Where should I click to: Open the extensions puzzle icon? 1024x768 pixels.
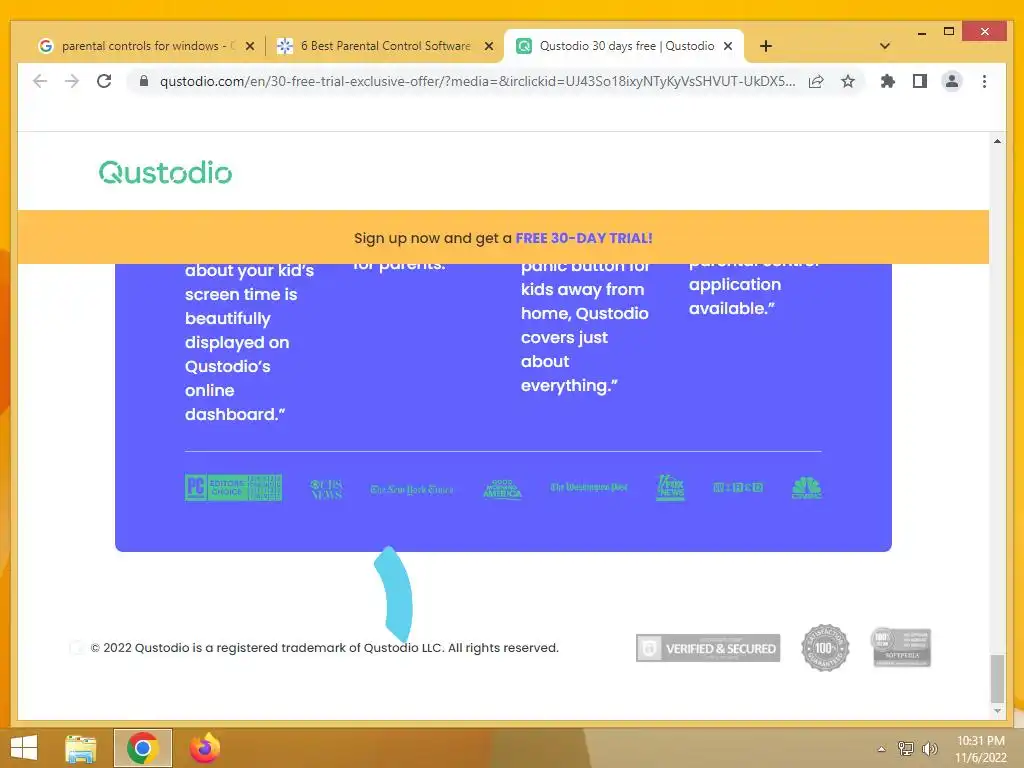click(x=888, y=82)
